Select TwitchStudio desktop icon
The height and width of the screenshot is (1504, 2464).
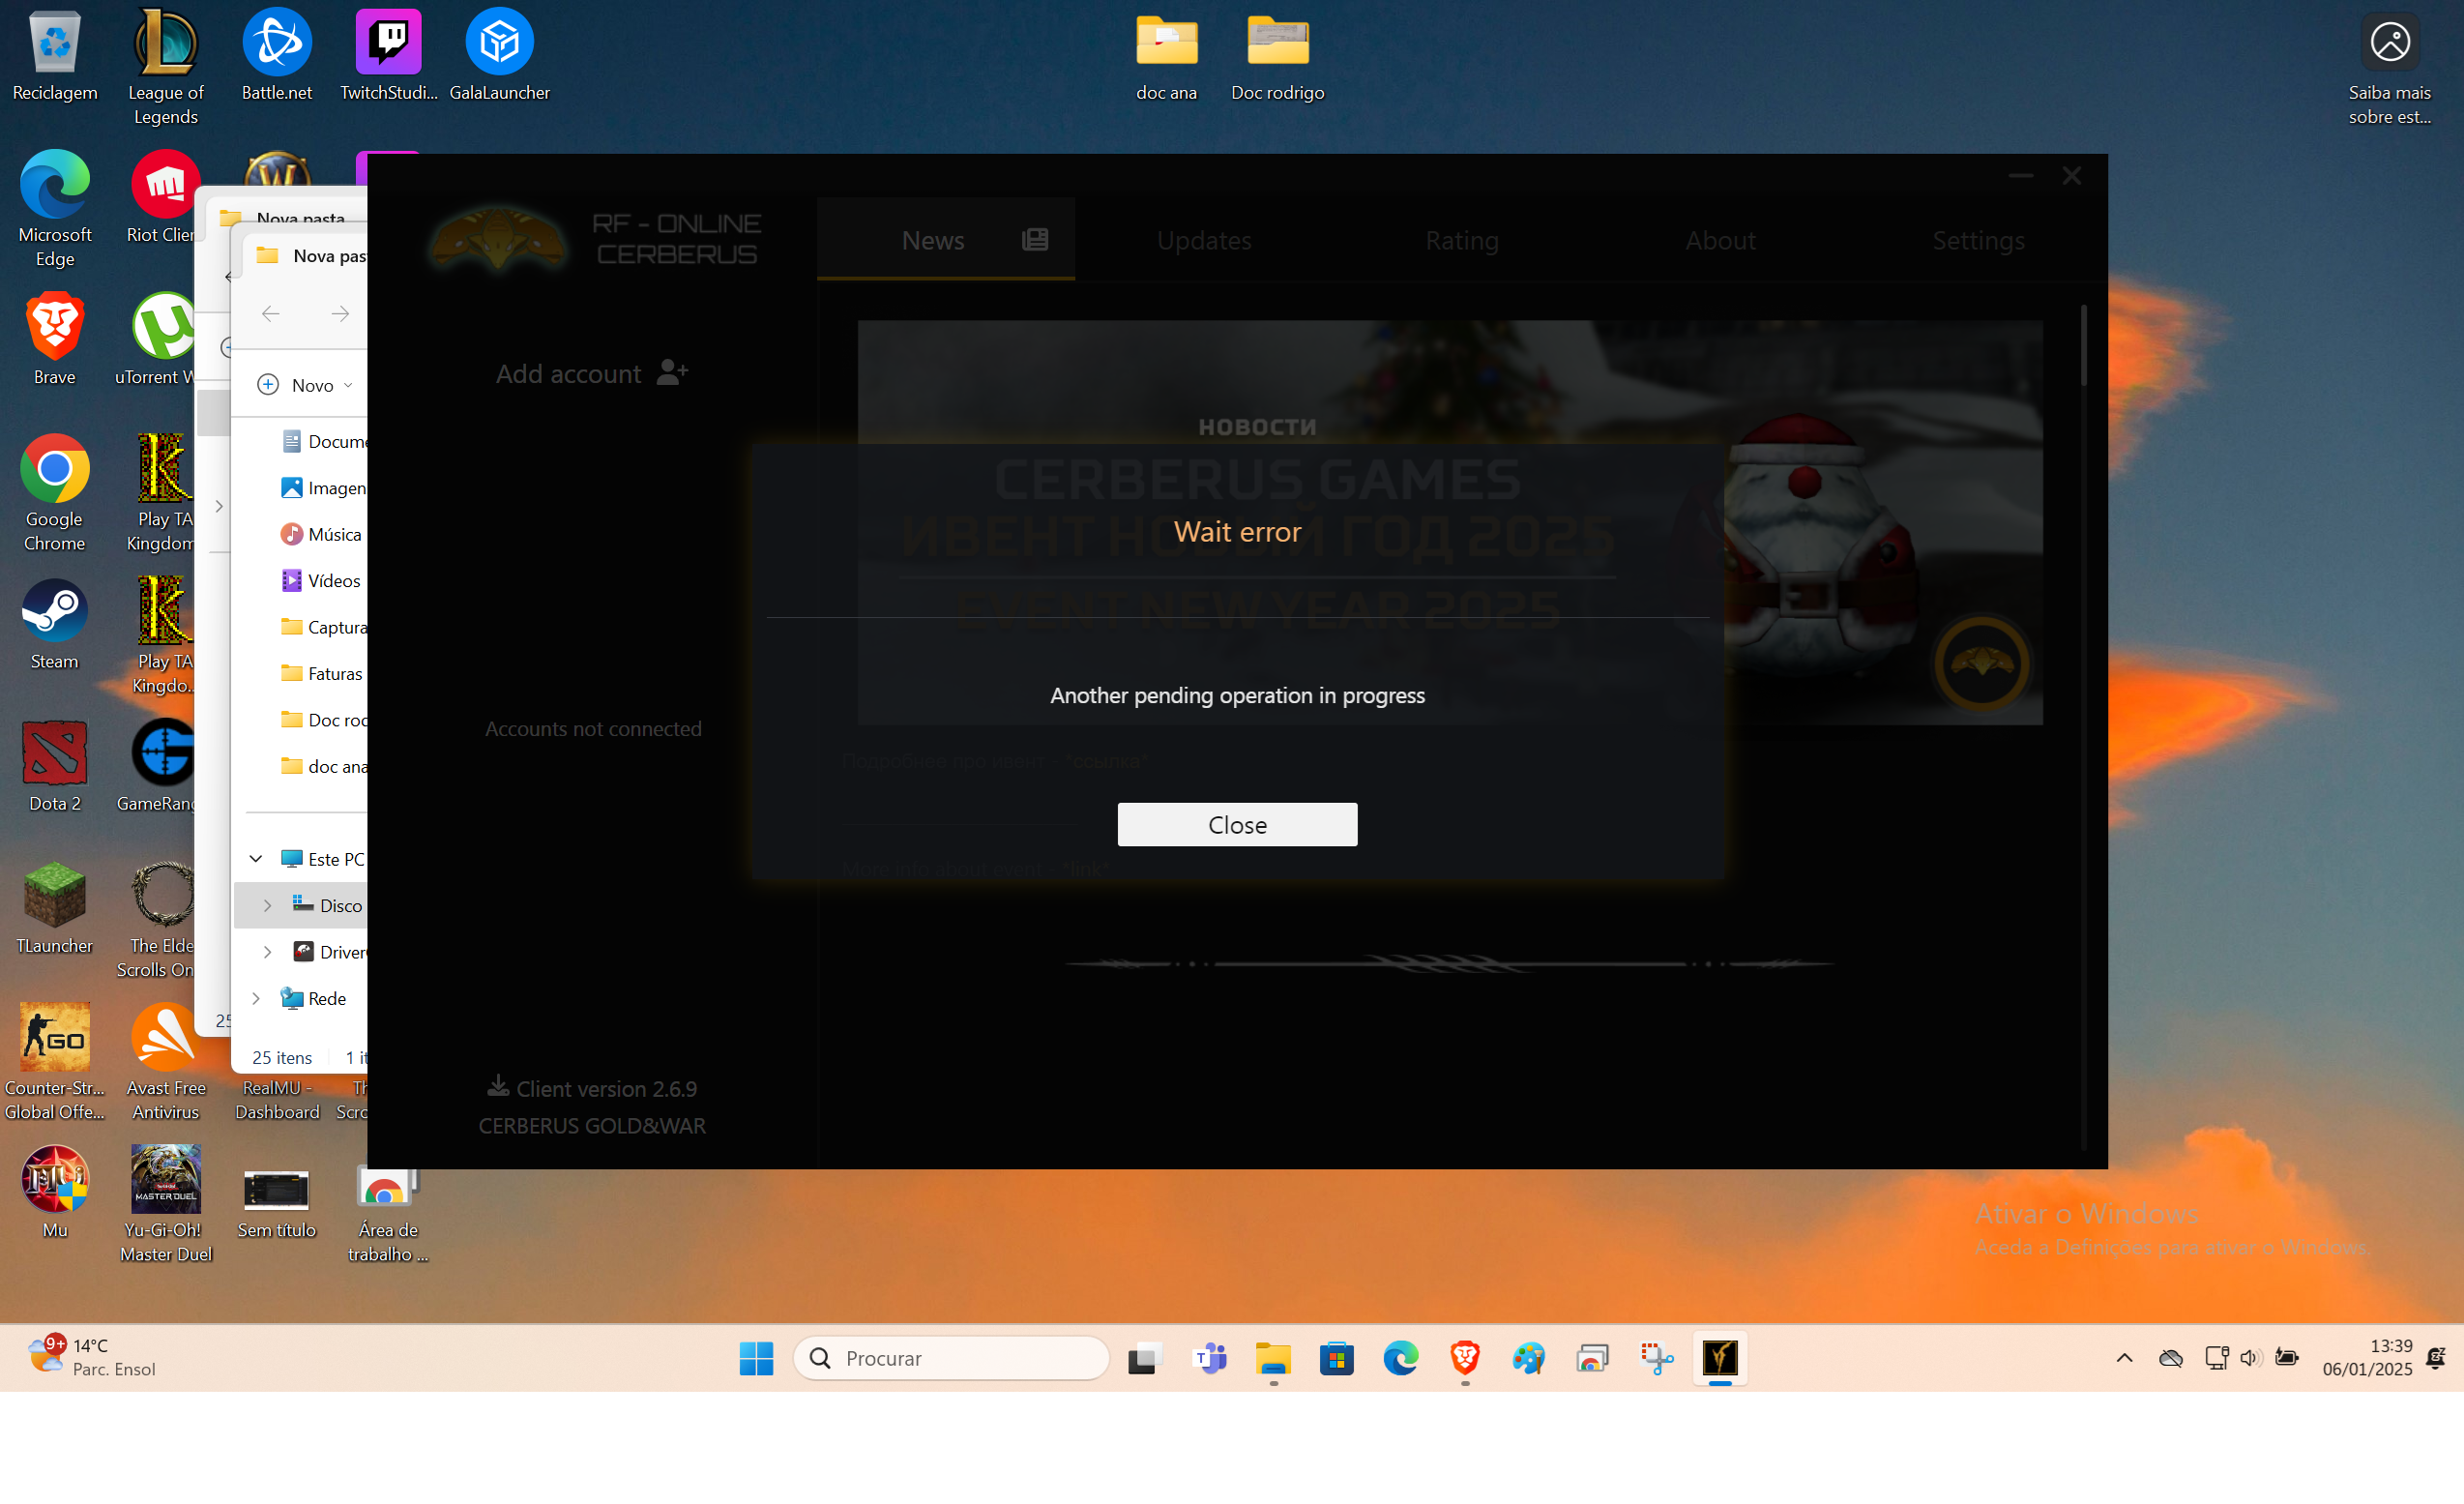click(x=388, y=57)
